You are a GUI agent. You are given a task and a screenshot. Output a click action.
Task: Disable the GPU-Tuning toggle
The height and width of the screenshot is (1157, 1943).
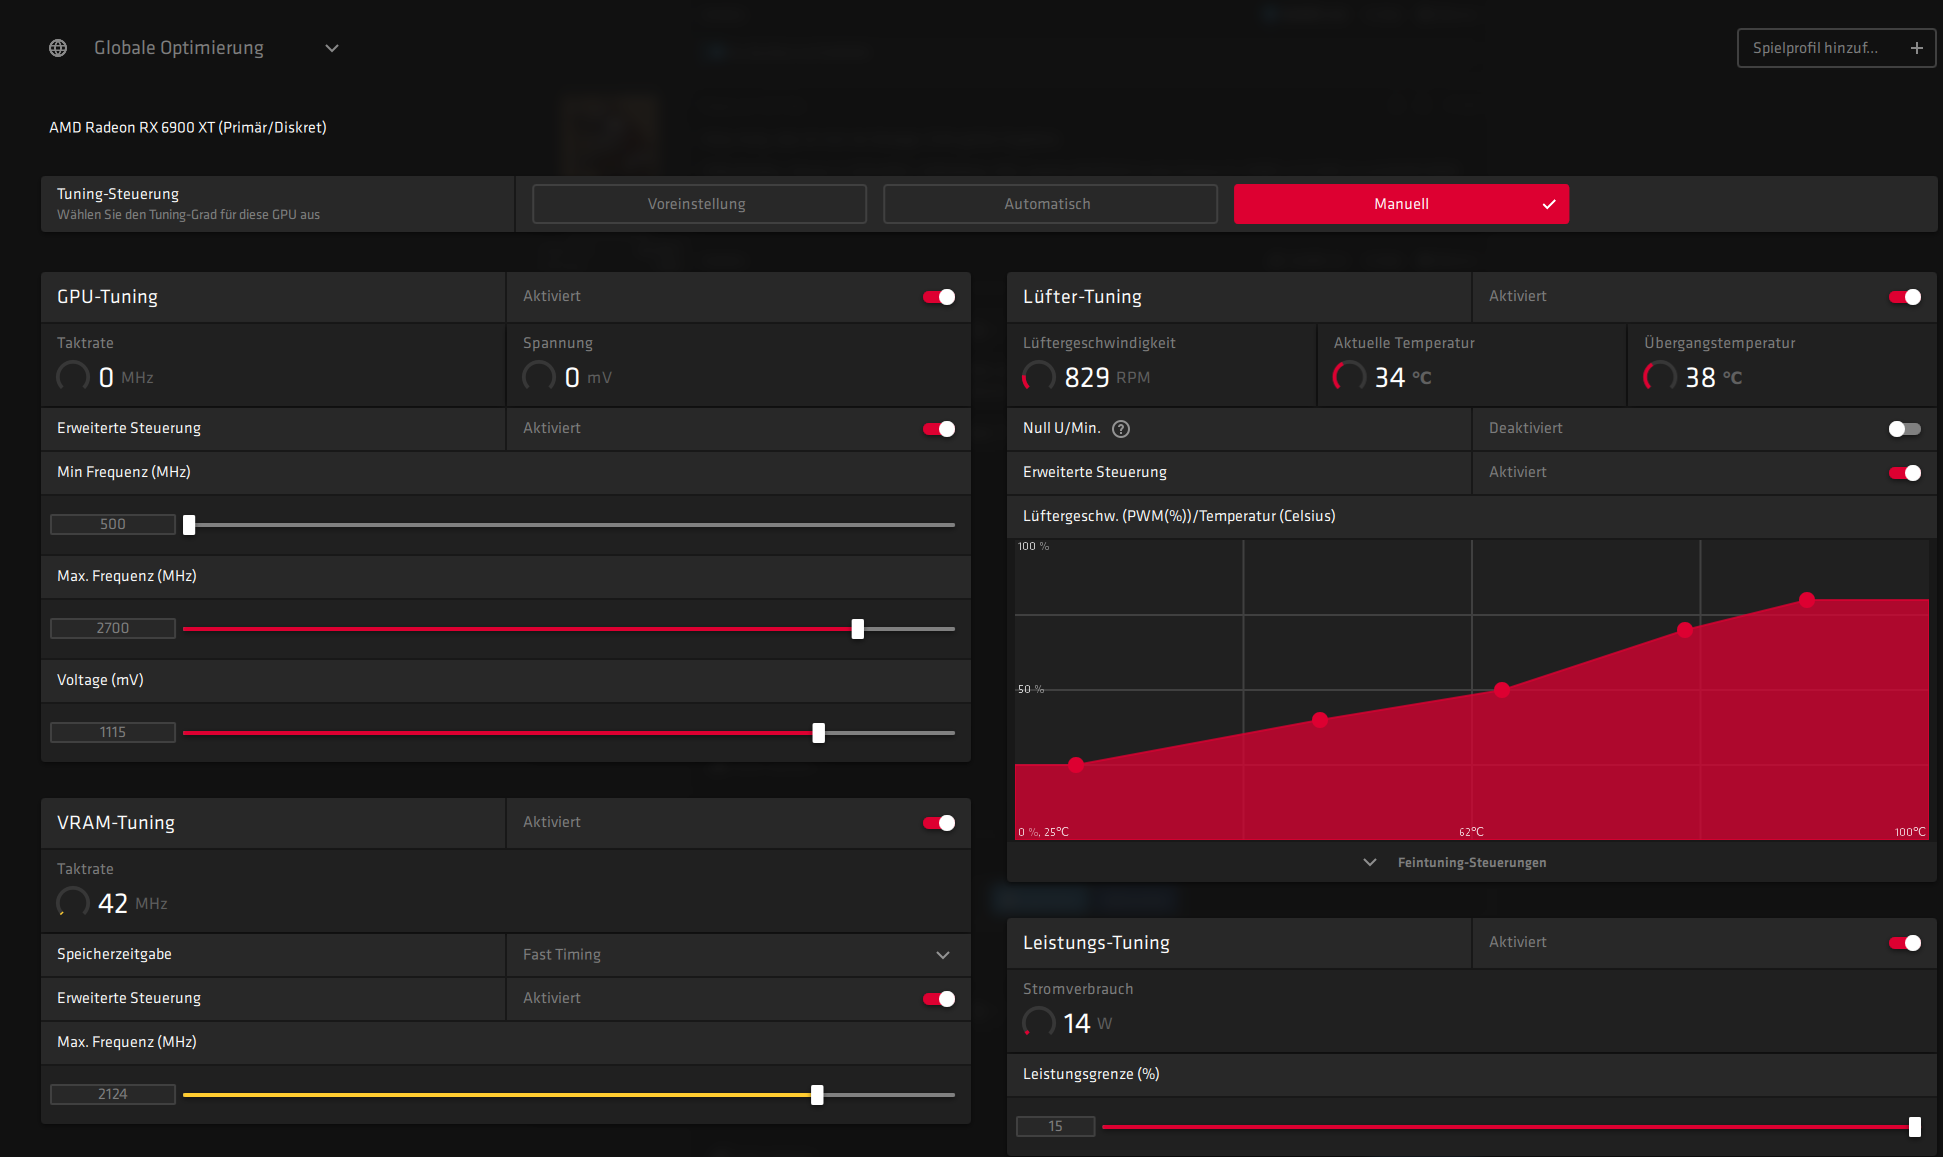[939, 297]
